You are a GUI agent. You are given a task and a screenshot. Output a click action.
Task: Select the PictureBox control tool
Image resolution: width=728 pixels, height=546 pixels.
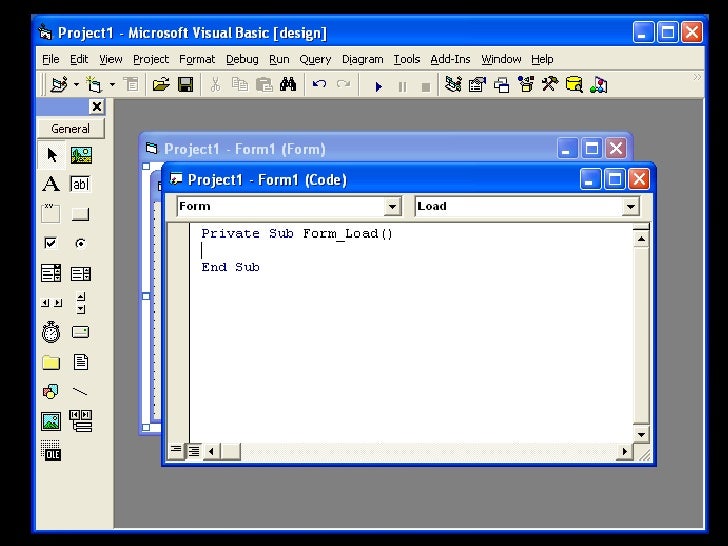click(81, 155)
